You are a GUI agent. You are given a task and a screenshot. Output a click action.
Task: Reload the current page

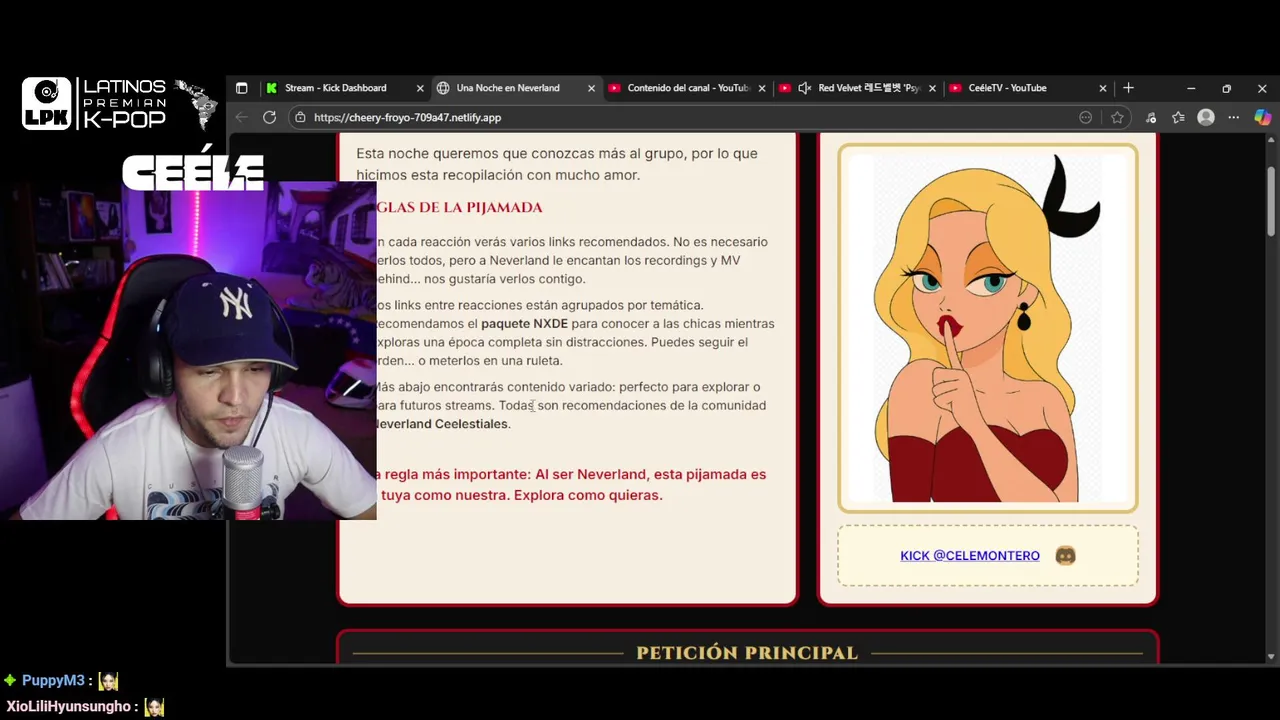tap(269, 117)
